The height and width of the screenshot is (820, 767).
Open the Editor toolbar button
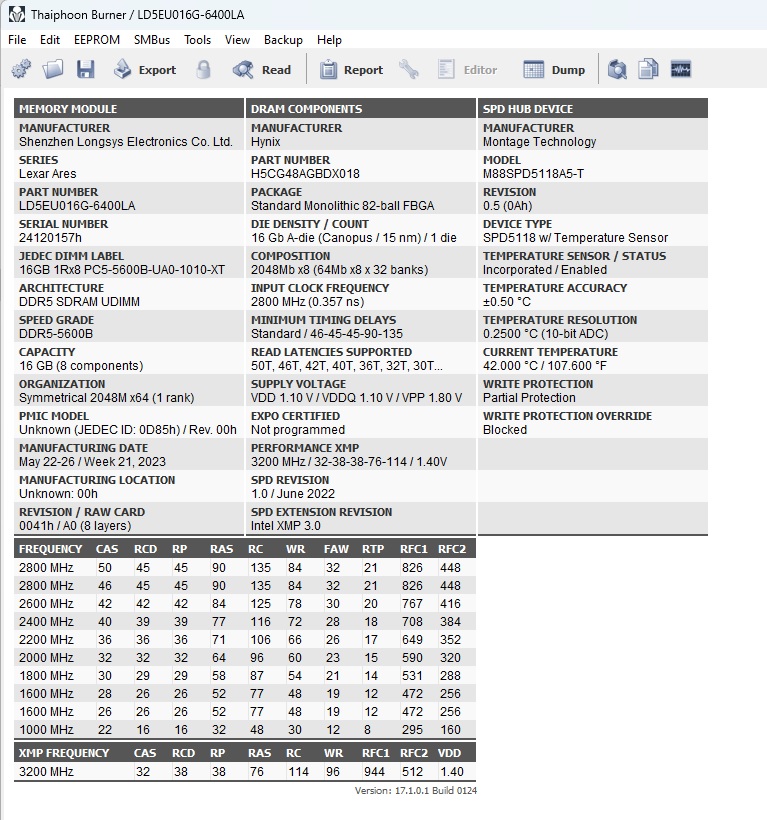pos(467,70)
